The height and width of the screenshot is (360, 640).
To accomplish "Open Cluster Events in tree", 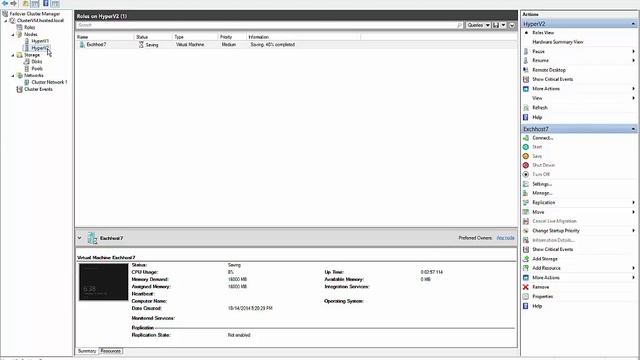I will (38, 89).
